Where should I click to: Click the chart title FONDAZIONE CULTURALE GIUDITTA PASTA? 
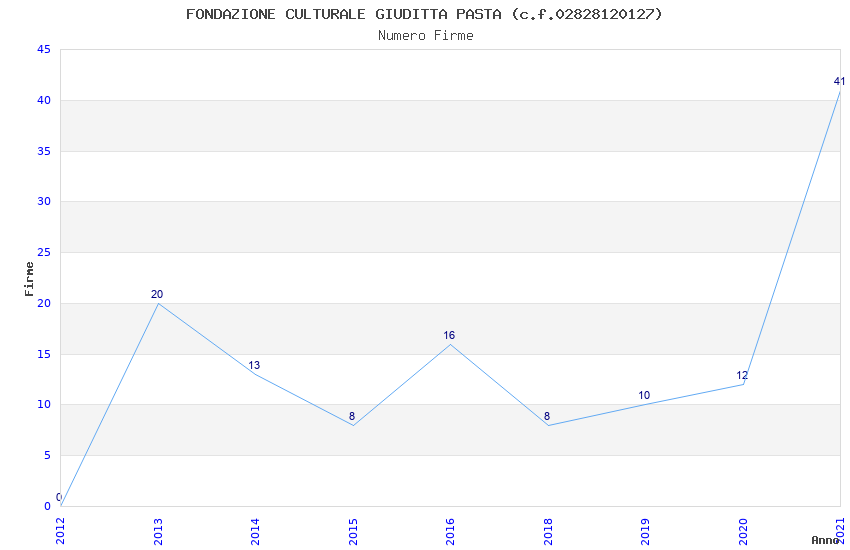tap(424, 14)
